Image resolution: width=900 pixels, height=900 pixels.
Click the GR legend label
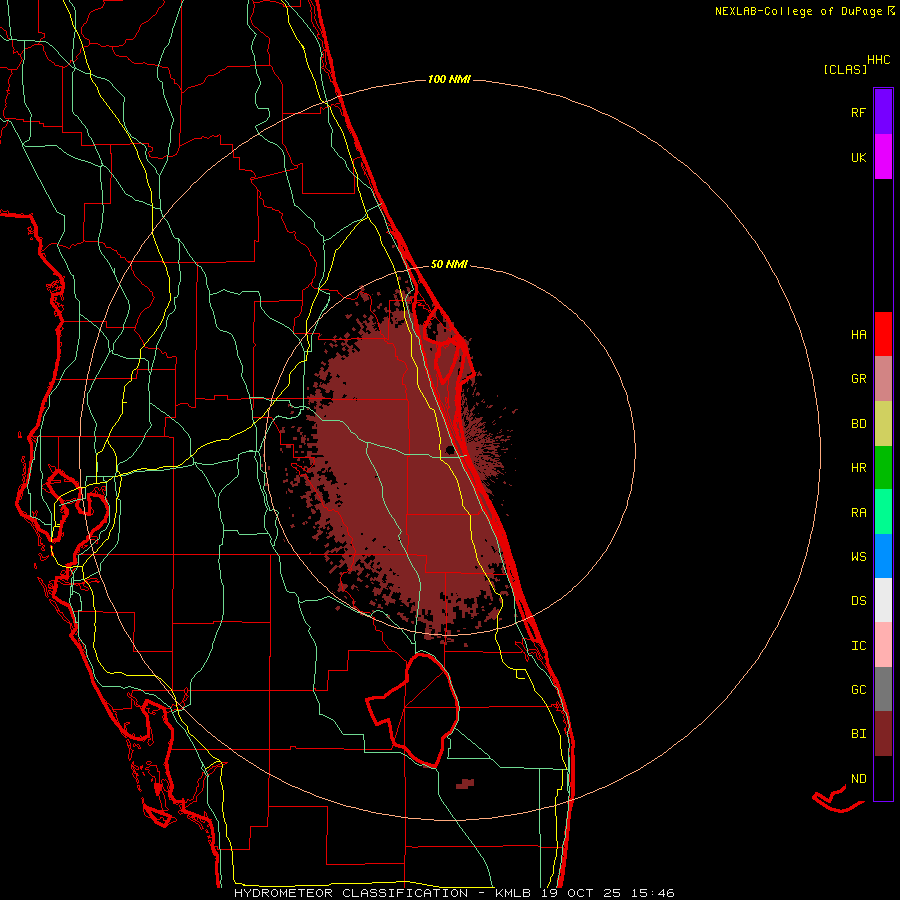point(858,379)
